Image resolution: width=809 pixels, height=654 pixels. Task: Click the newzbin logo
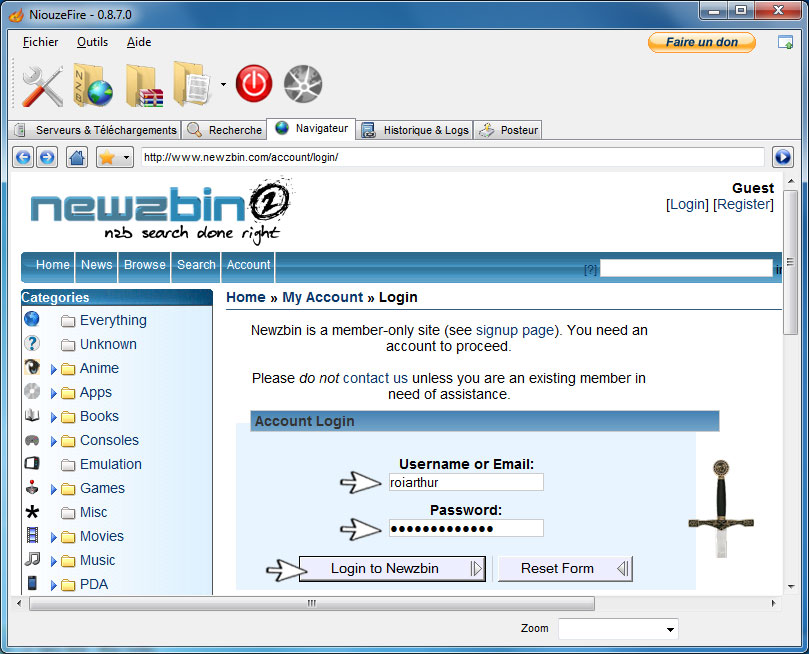(161, 211)
